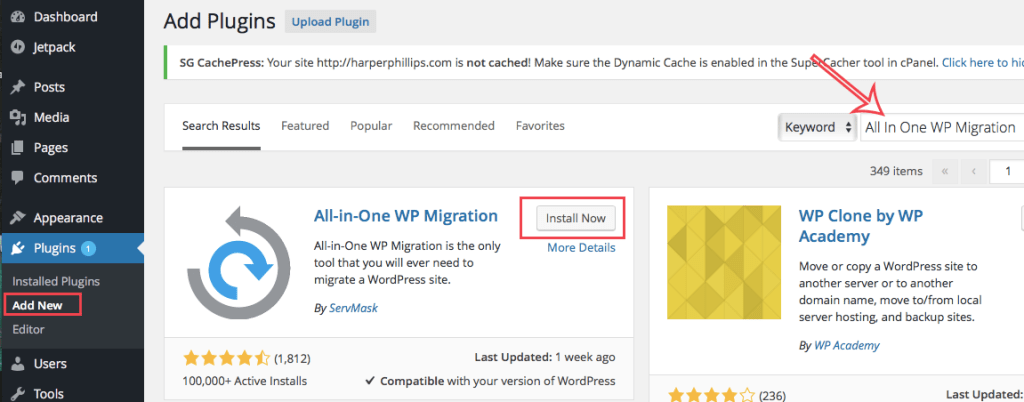Screen dimensions: 1024x402
Task: Click the Jetpack icon in sidebar
Action: [x=17, y=47]
